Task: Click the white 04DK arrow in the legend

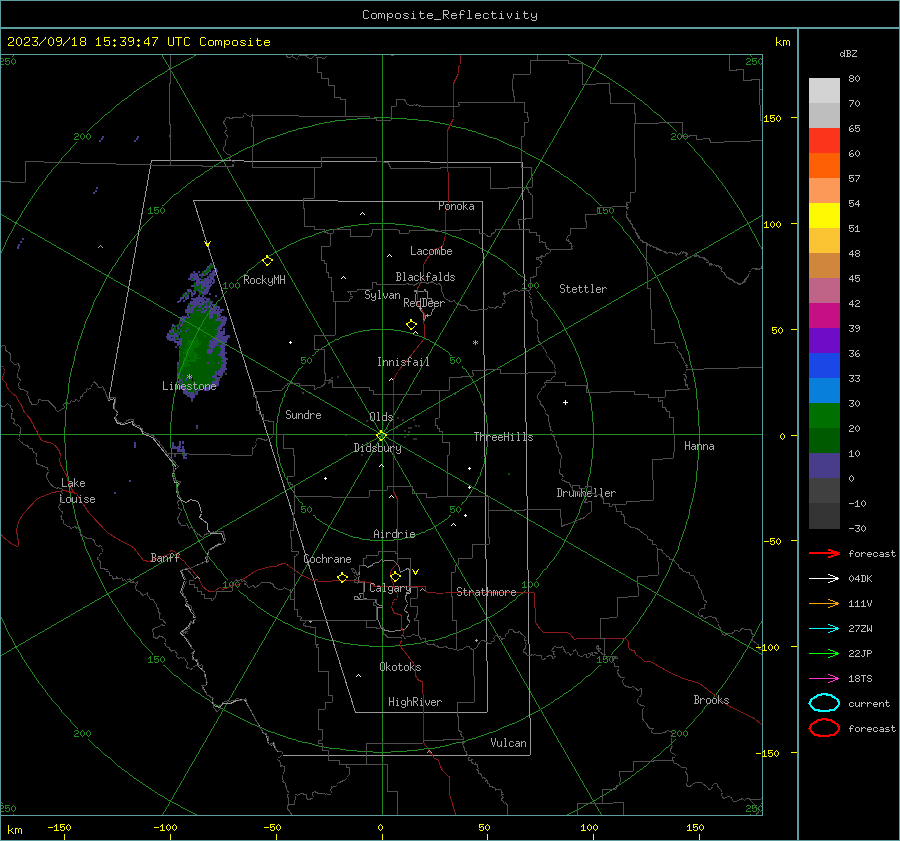Action: point(824,578)
